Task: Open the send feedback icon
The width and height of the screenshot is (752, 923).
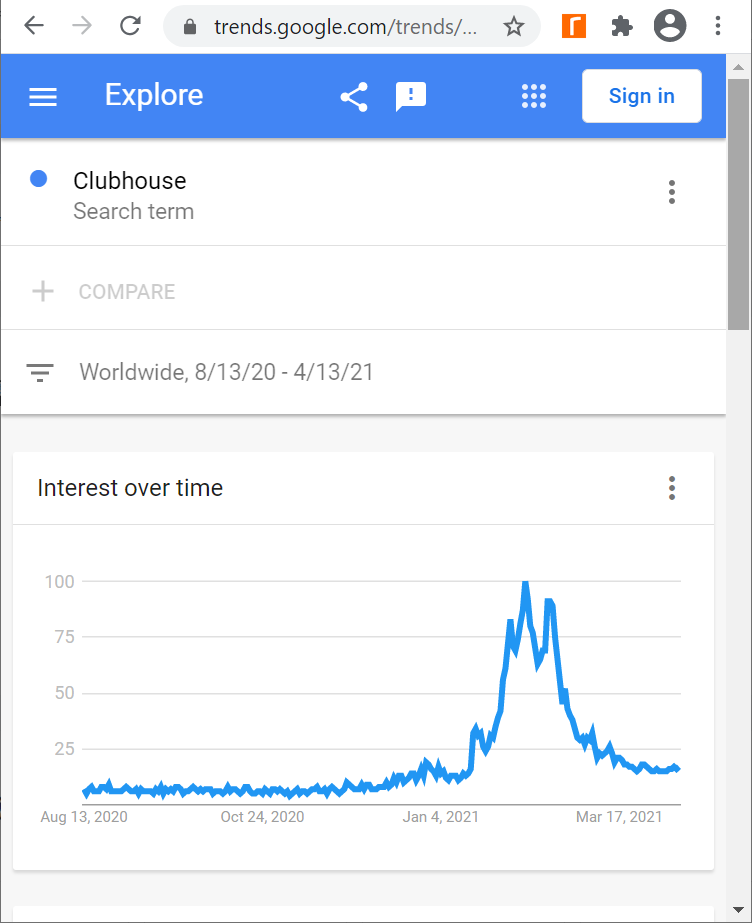Action: point(411,97)
